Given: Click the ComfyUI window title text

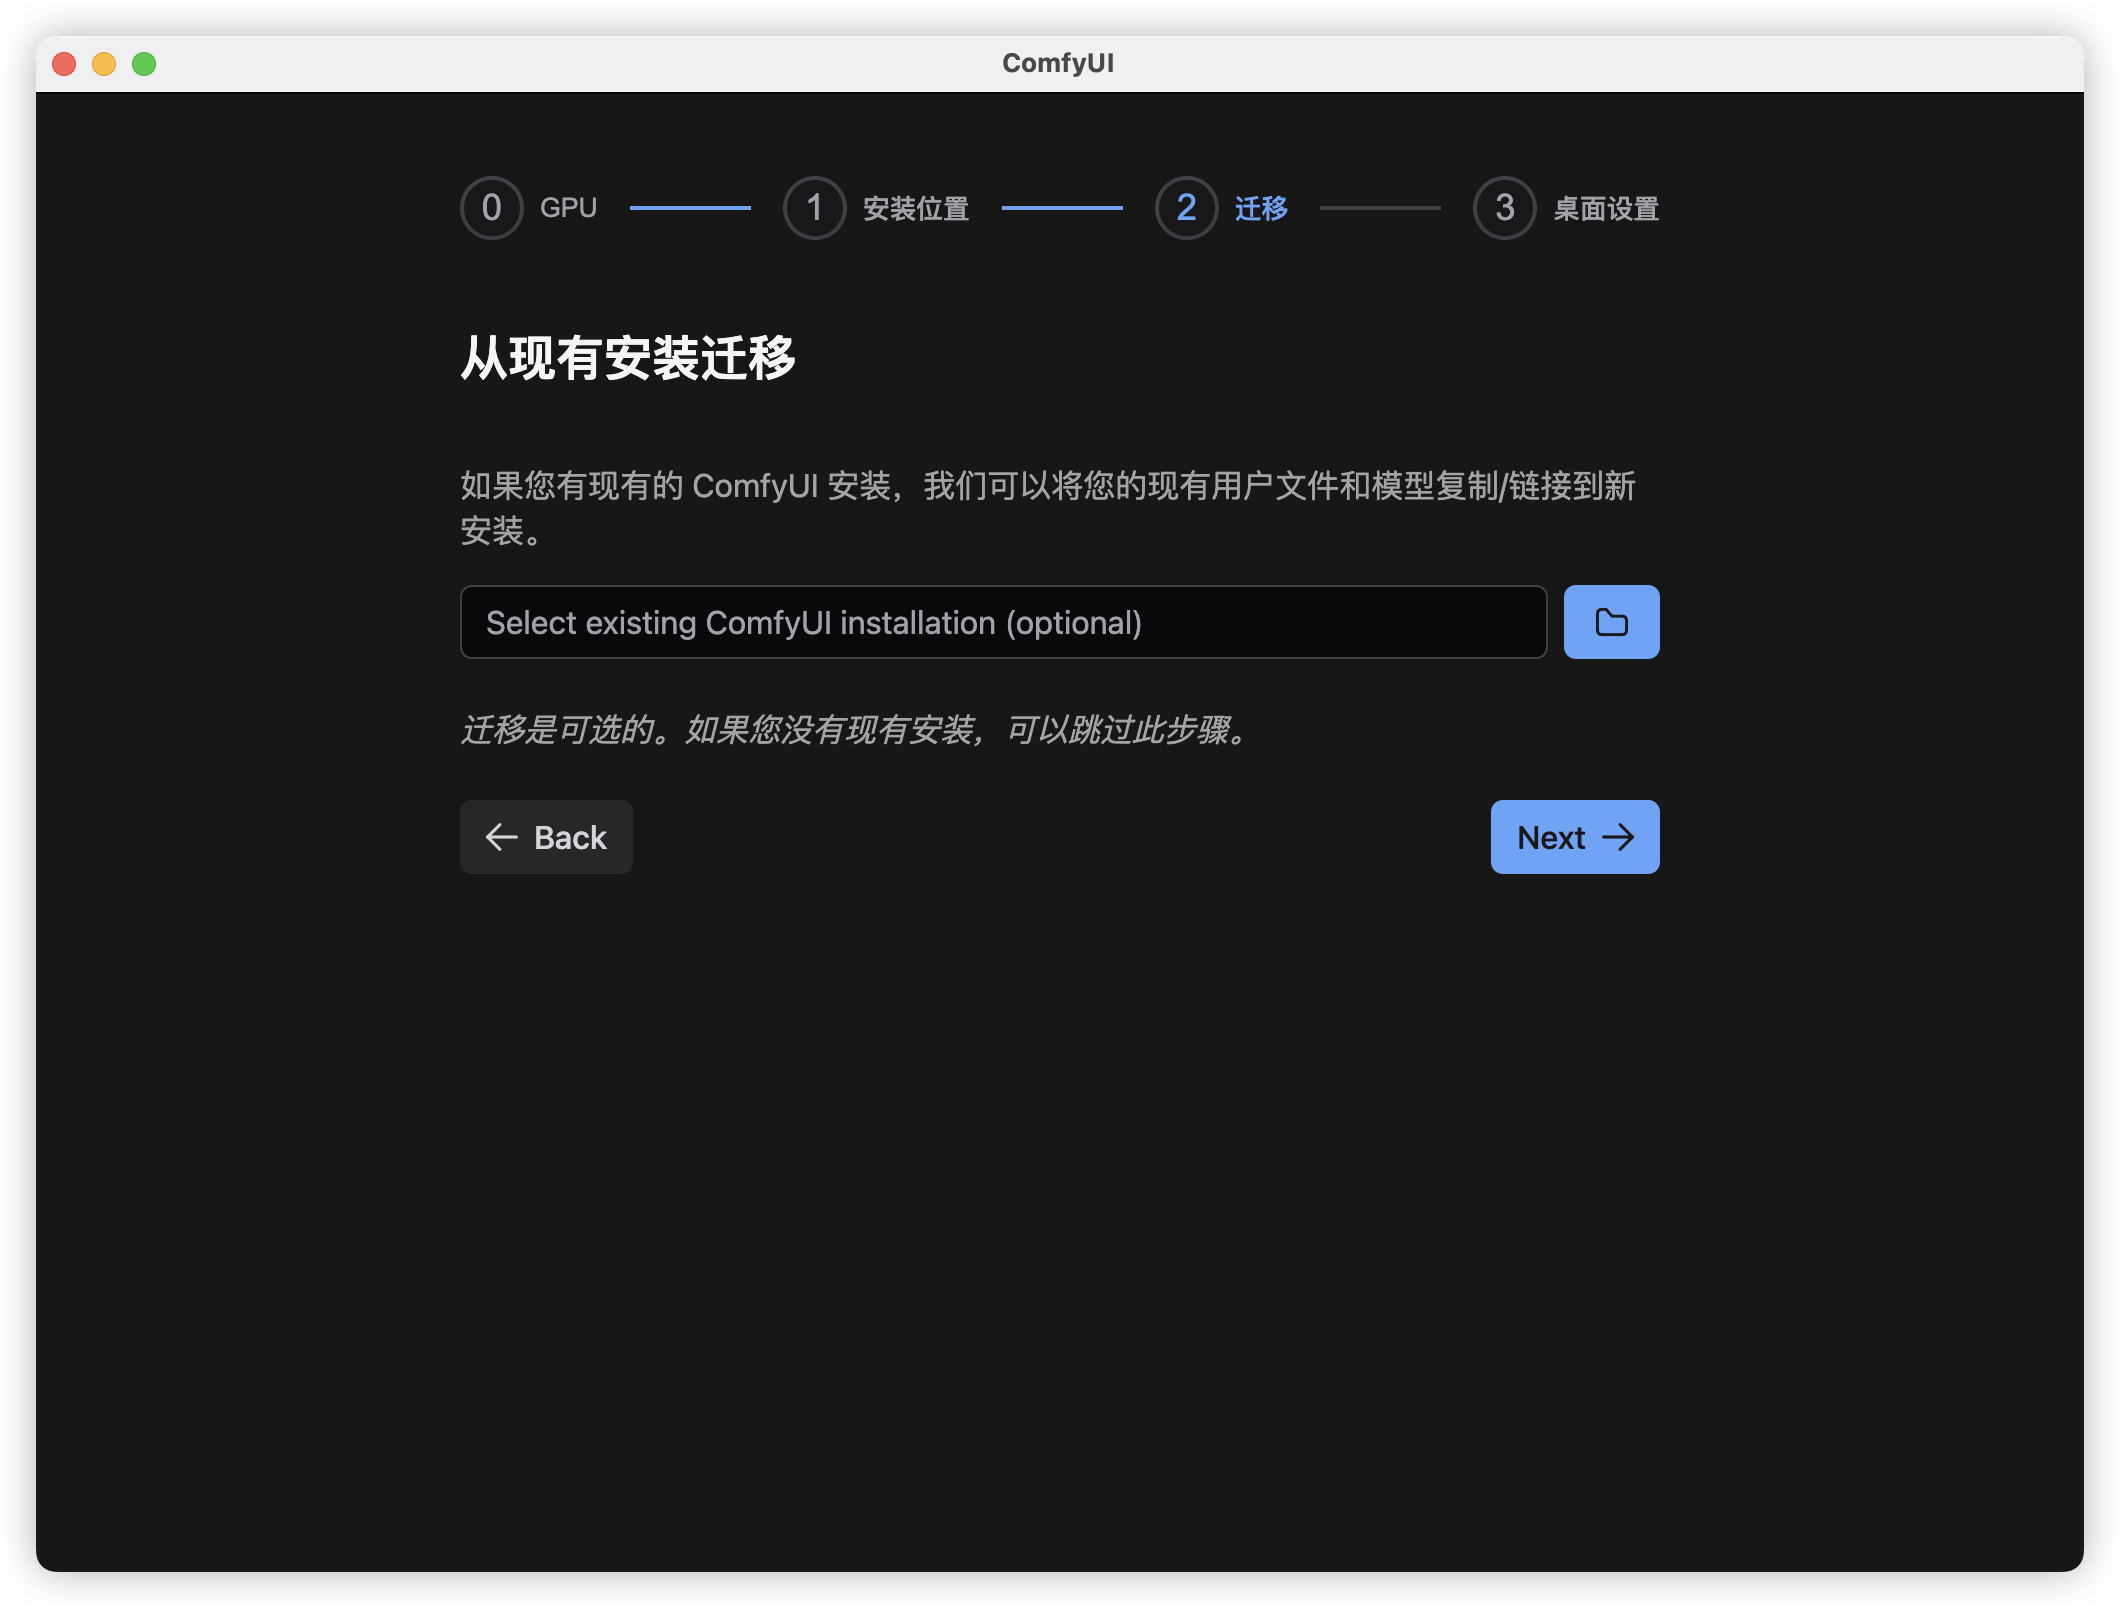Looking at the screenshot, I should pyautogui.click(x=1058, y=63).
